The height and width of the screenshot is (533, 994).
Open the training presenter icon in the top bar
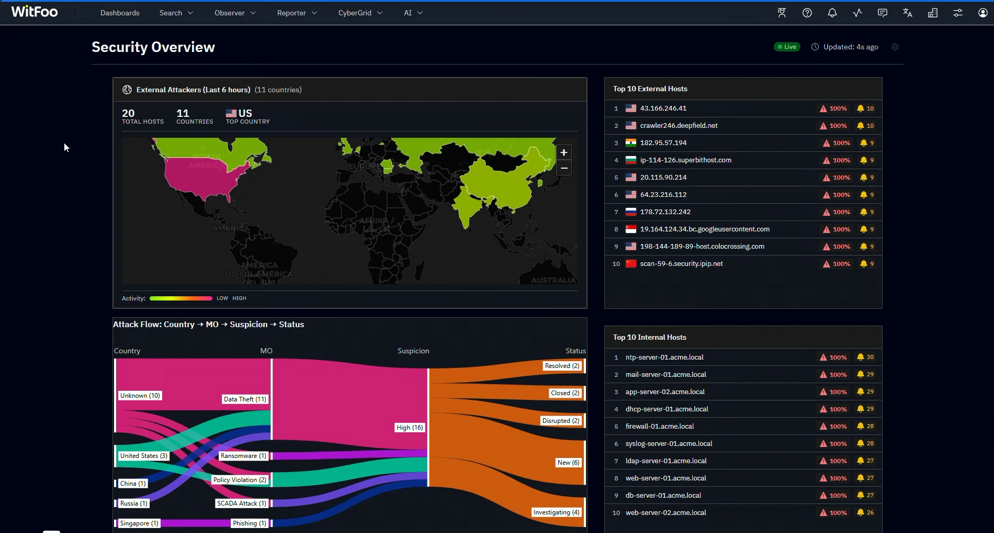click(782, 13)
